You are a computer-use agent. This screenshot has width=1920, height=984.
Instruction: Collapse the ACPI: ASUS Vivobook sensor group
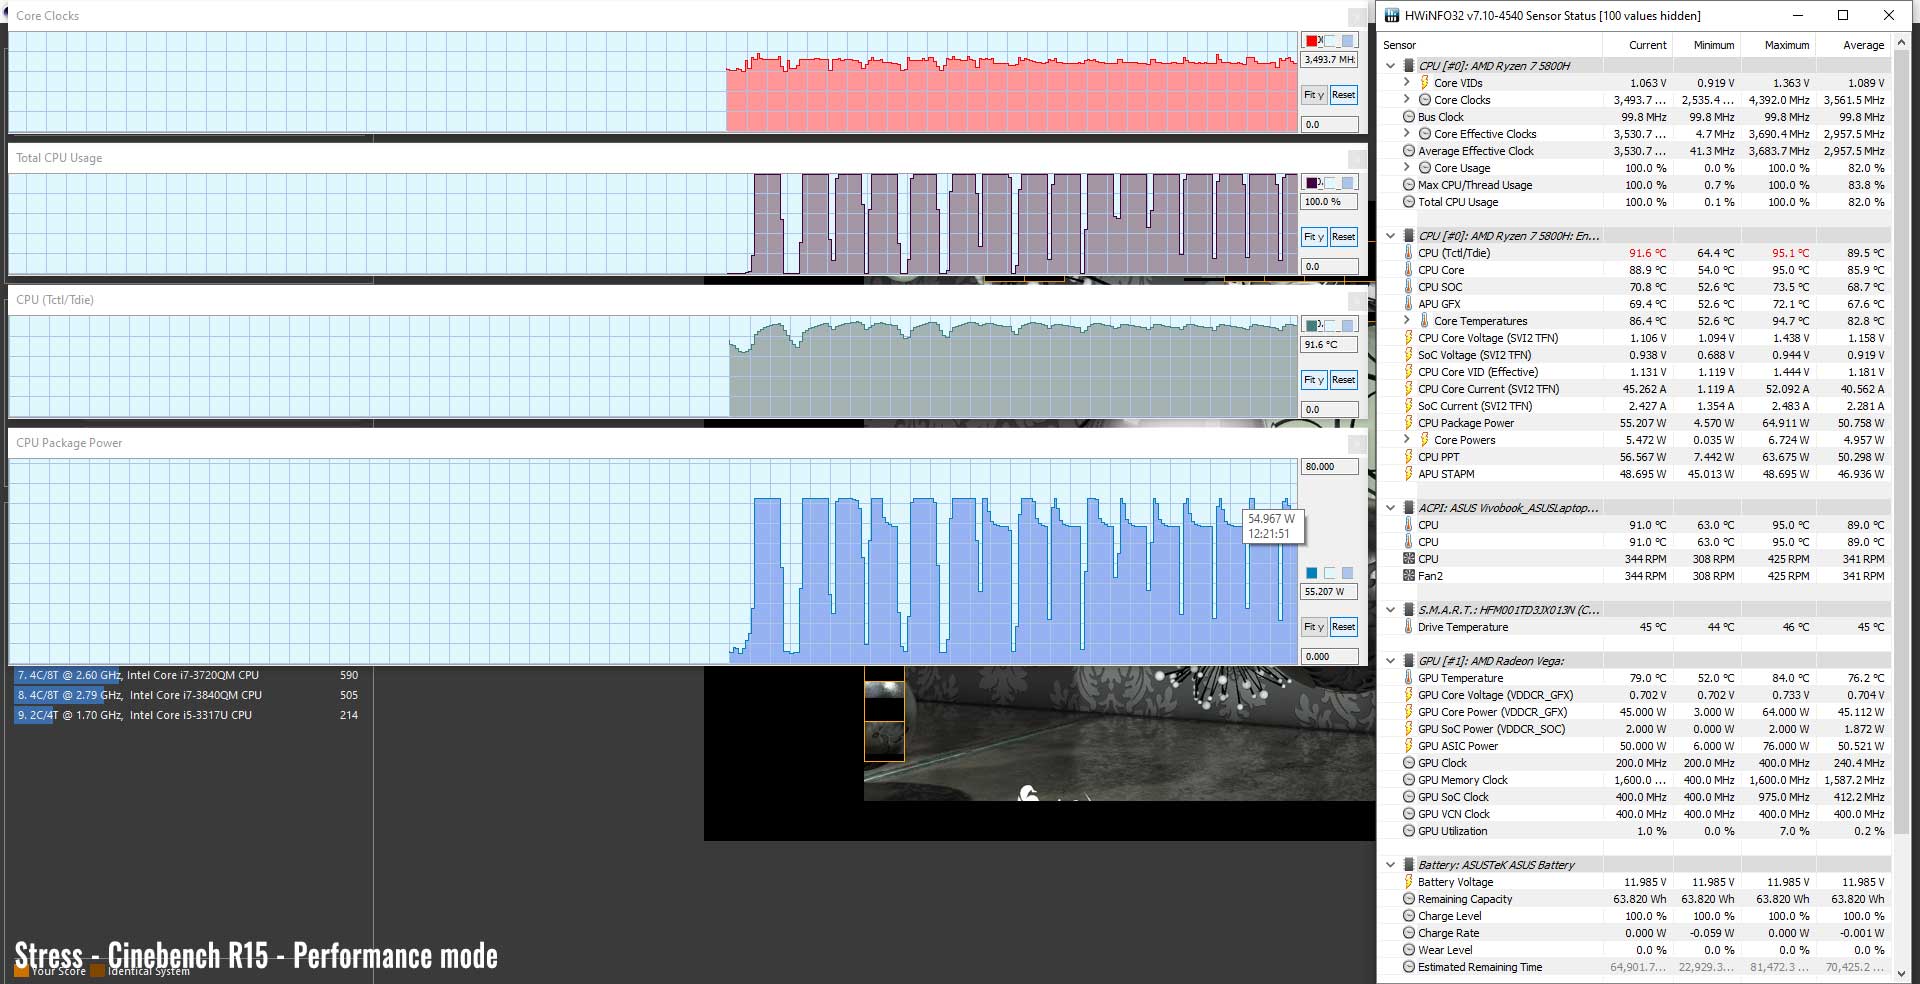coord(1390,508)
